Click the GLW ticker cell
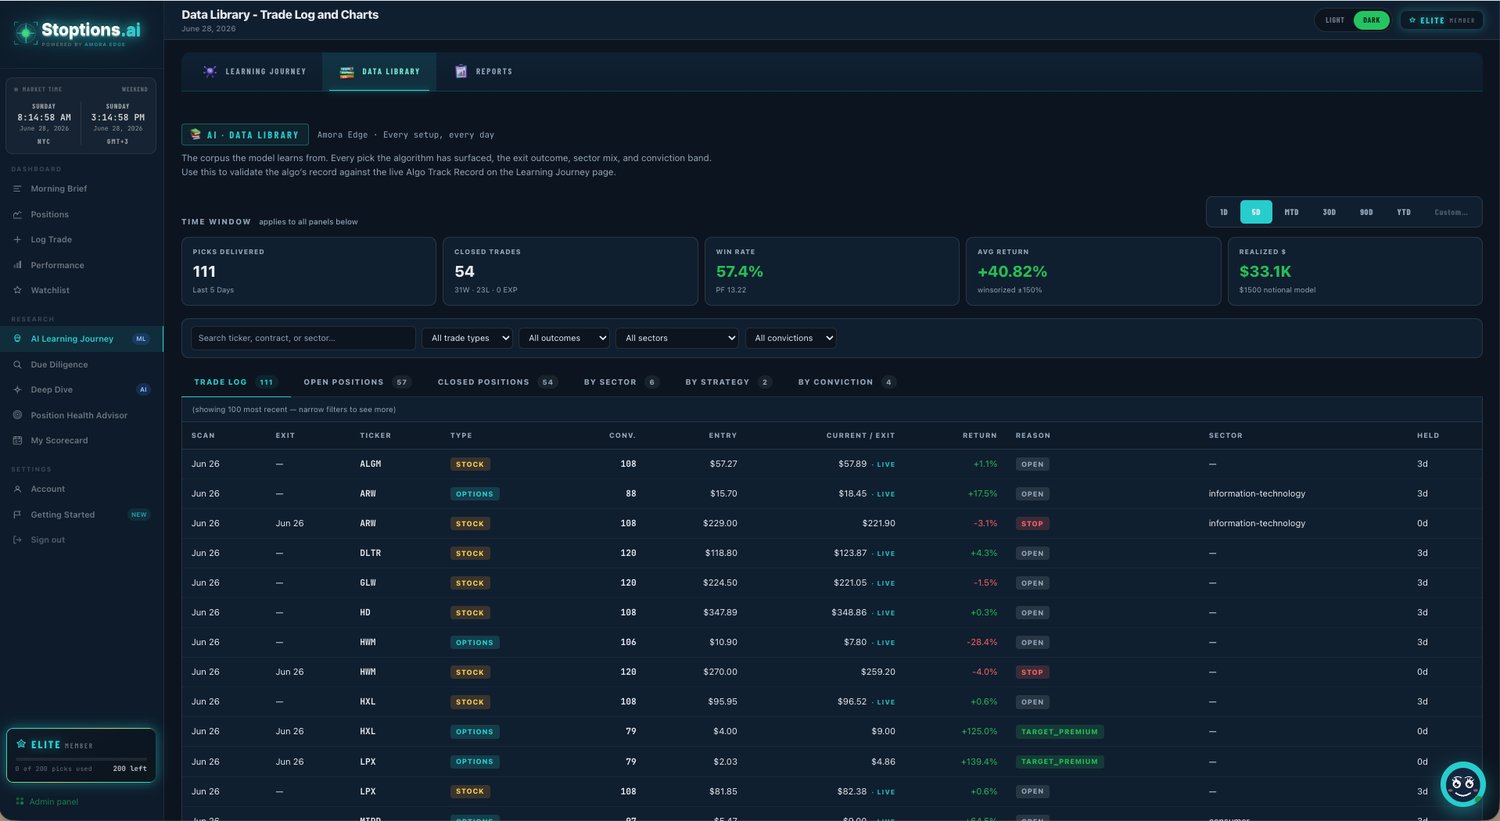 point(367,583)
